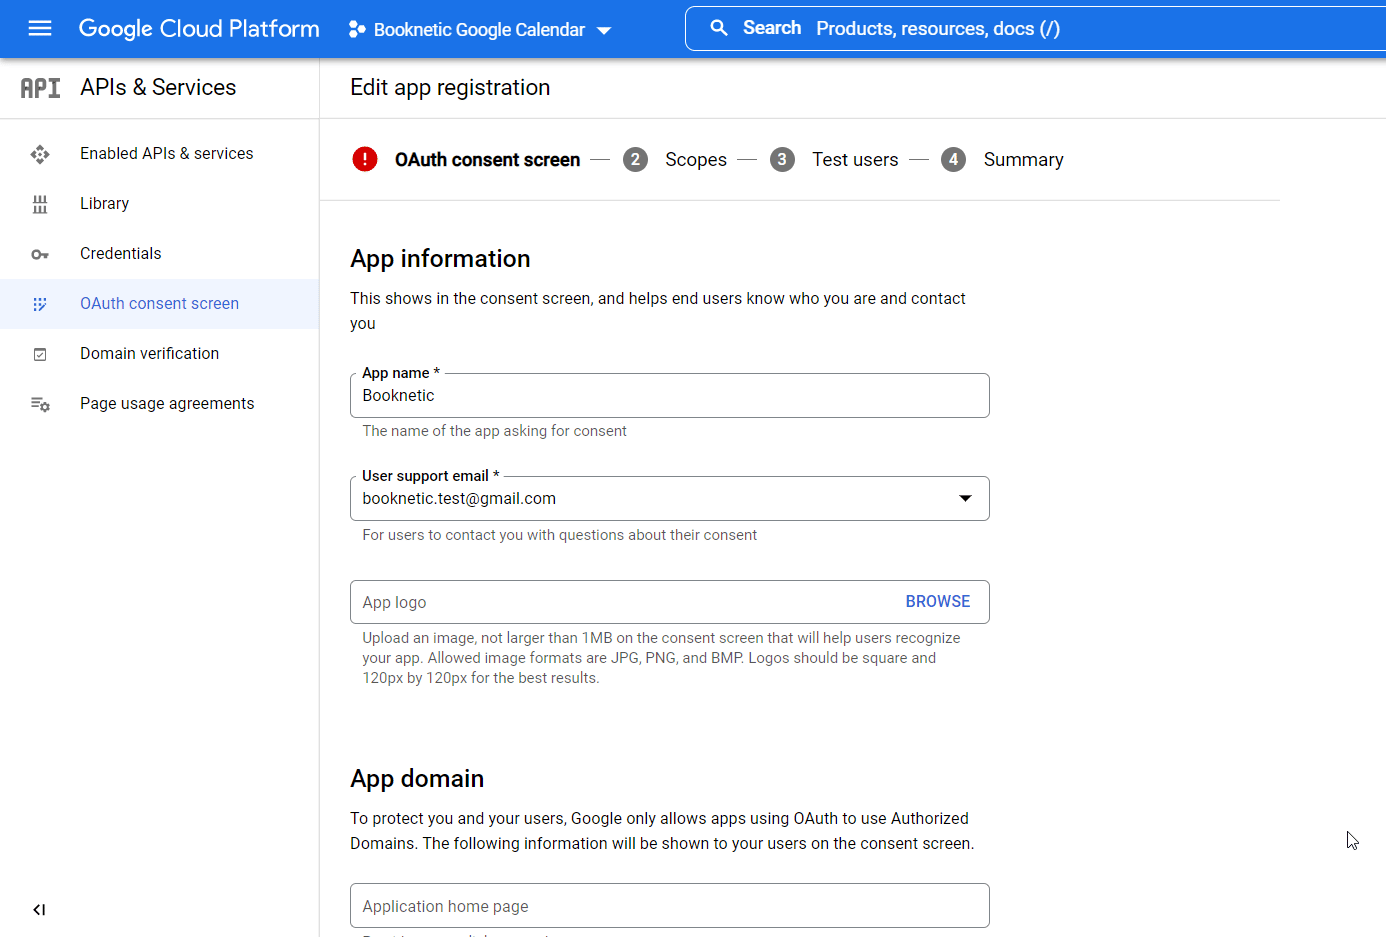Click the Library icon in the sidebar

click(x=40, y=204)
